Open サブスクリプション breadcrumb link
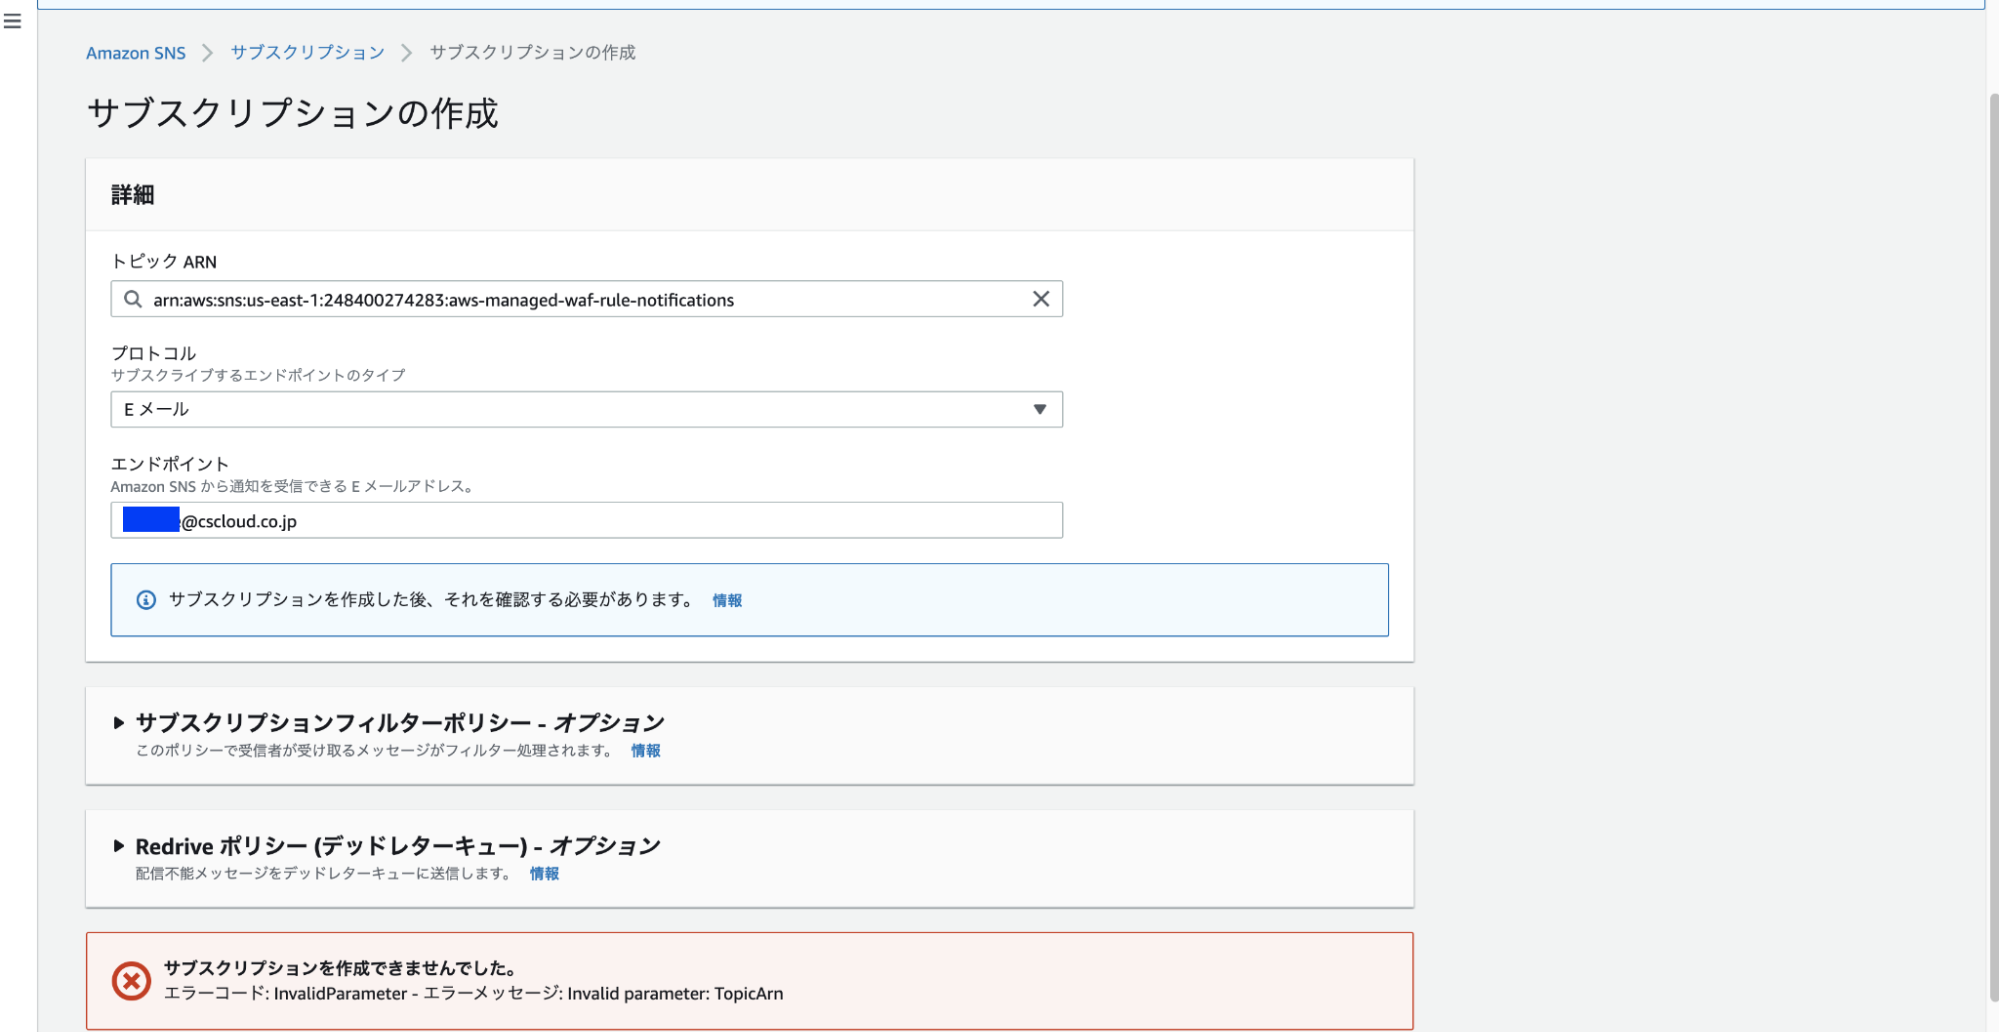Screen dimensions: 1999x1032 point(307,52)
